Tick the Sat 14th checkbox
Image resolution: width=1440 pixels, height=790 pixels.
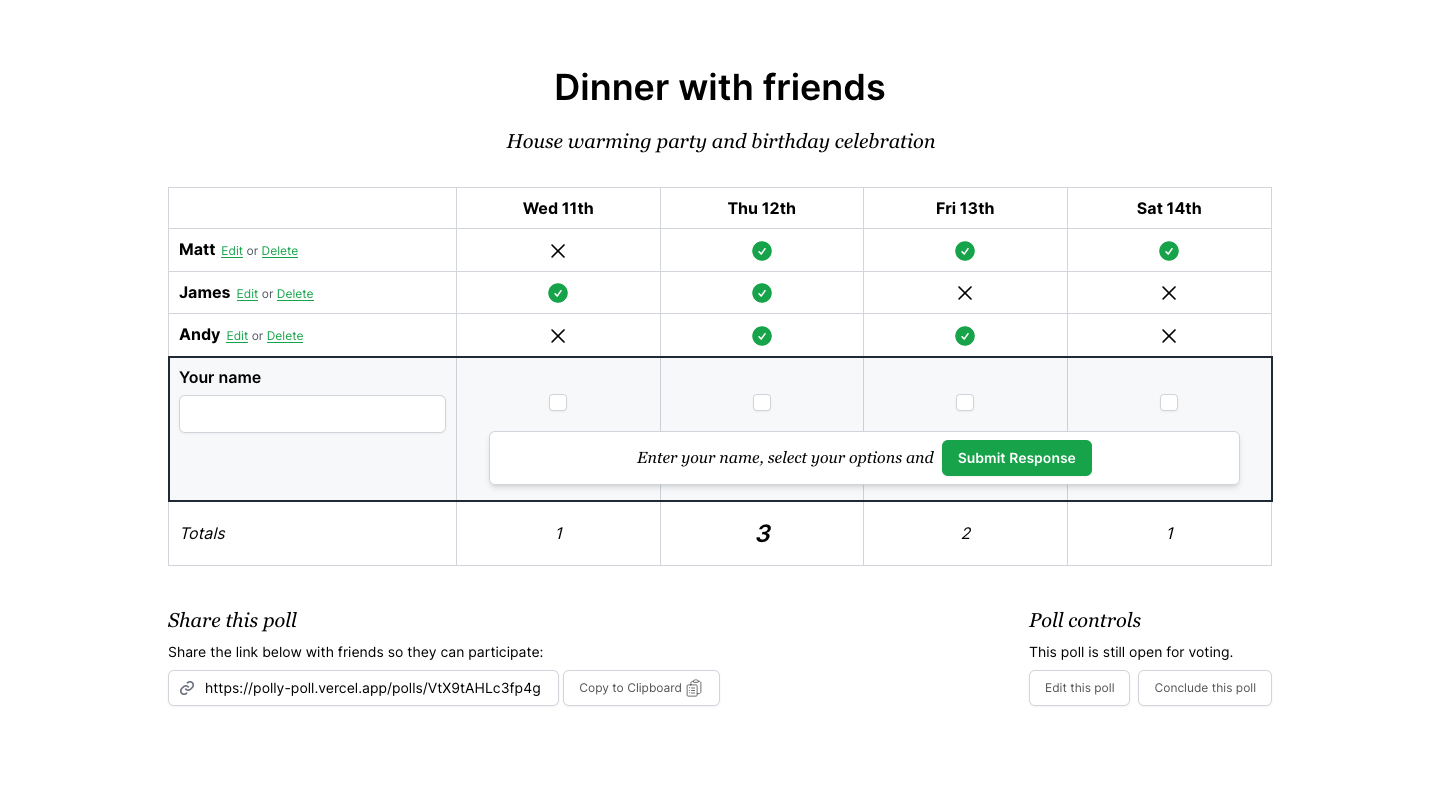(1169, 402)
